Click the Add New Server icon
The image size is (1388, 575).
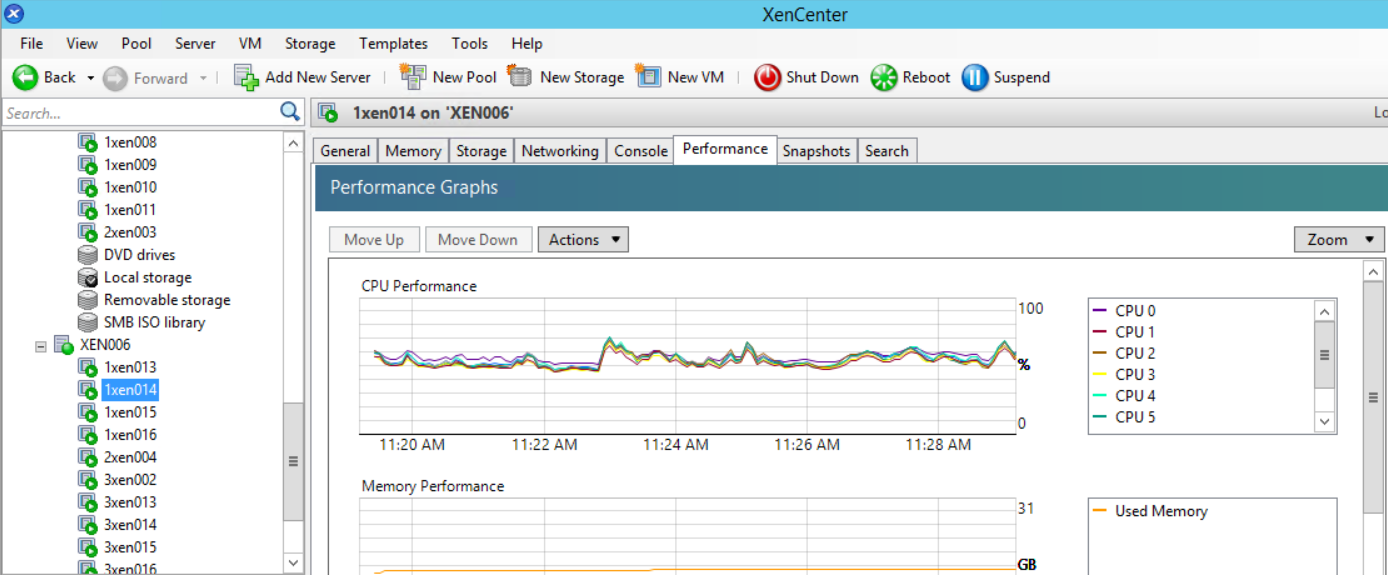(246, 77)
